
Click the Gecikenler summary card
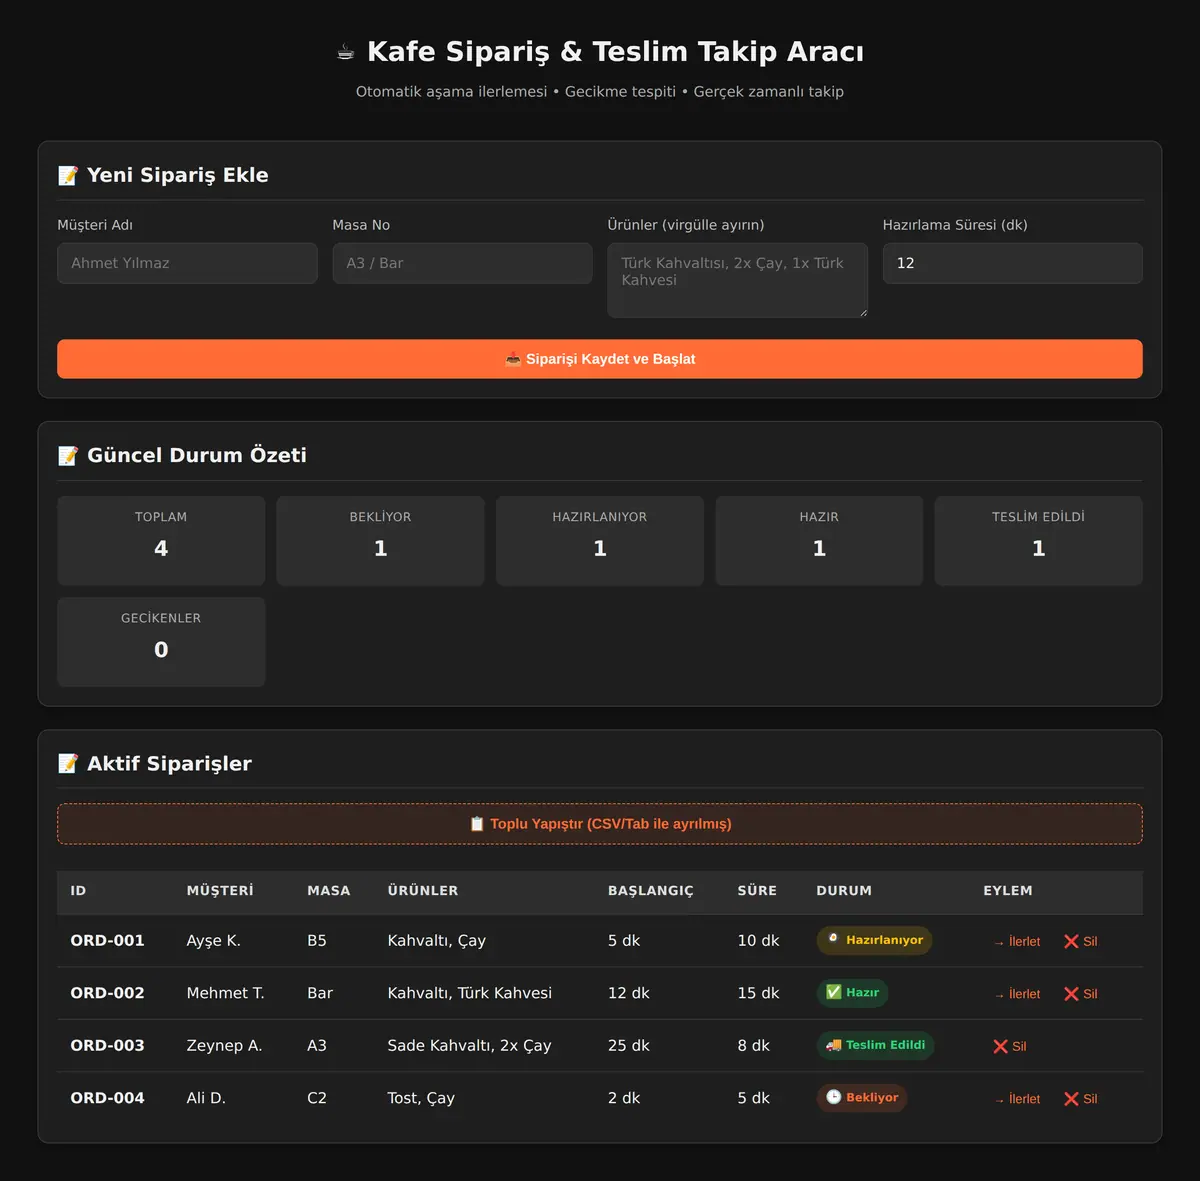coord(161,642)
